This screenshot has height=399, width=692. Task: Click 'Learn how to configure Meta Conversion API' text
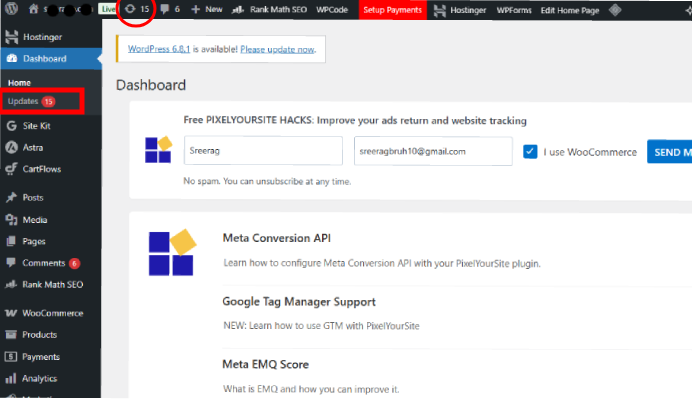(382, 263)
